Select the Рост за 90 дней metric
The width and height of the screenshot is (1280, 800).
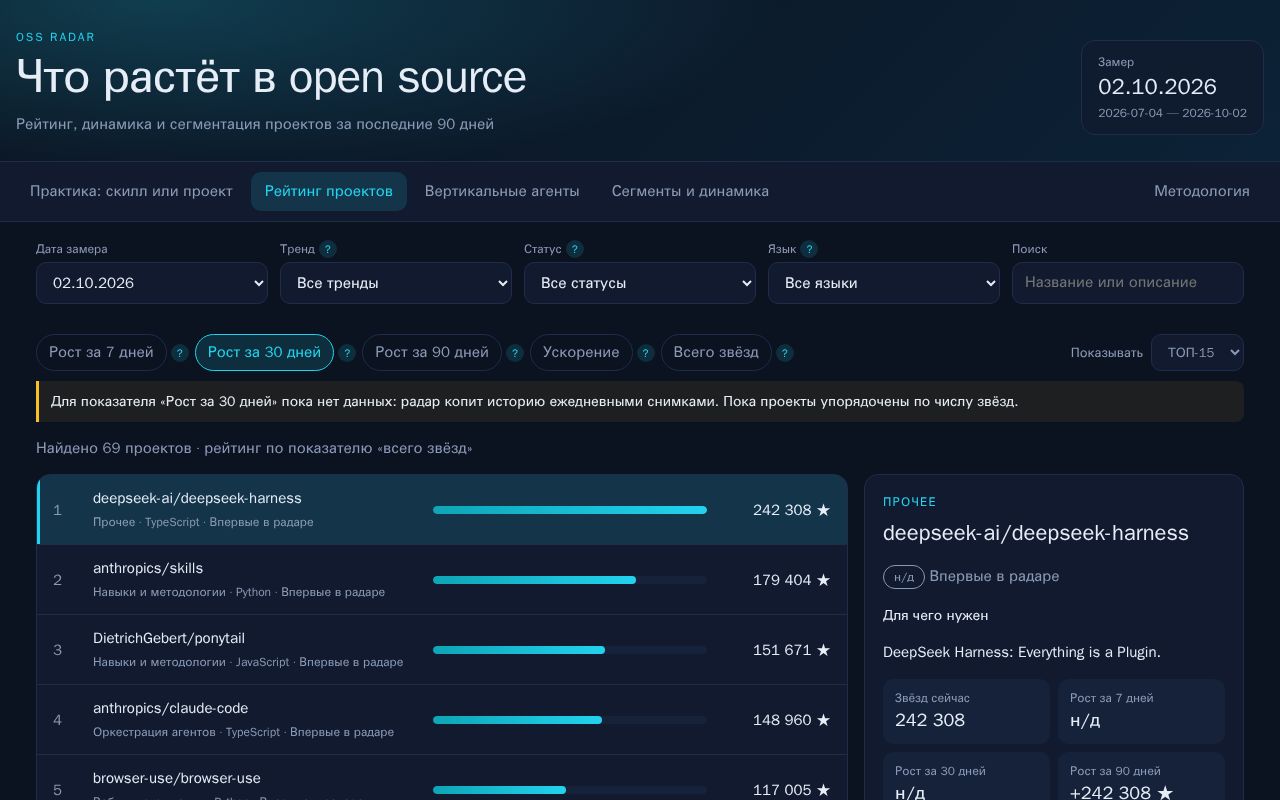pos(432,352)
